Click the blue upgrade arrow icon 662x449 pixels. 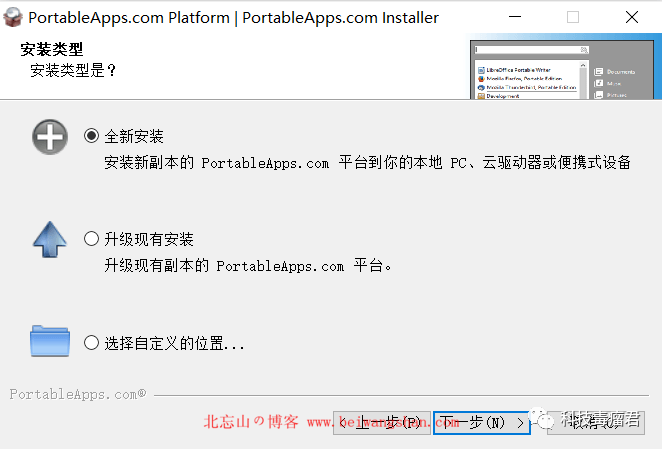pos(50,239)
